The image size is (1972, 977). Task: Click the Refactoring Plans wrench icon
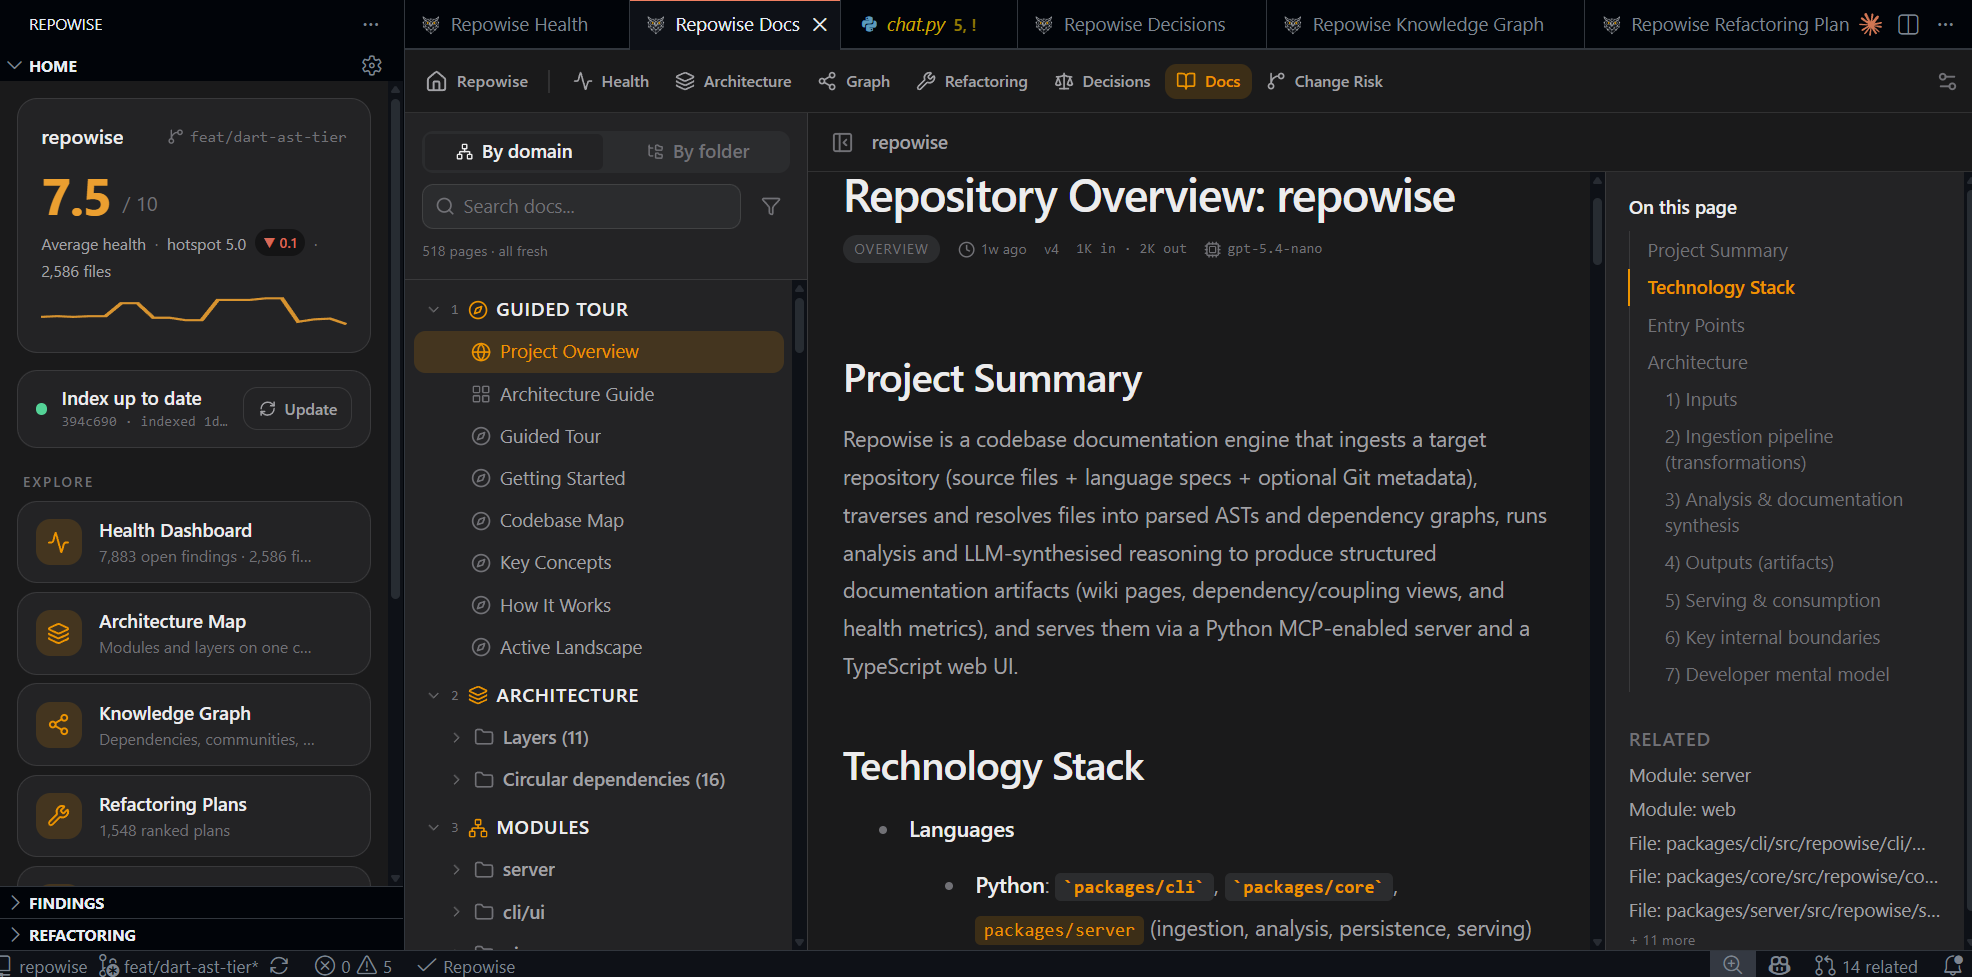coord(59,816)
